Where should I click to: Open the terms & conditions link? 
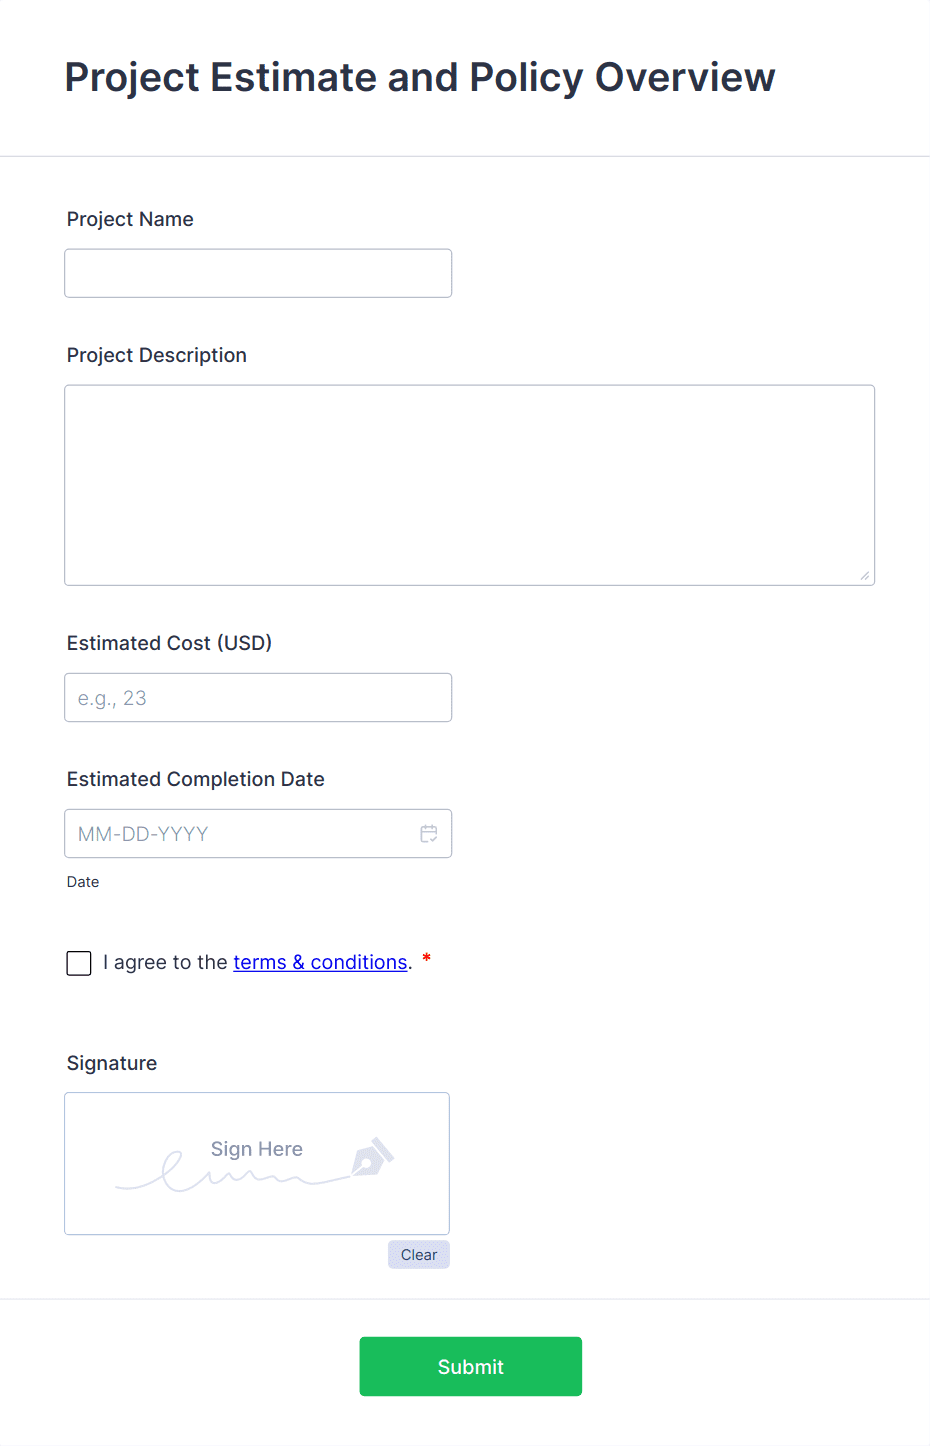point(320,962)
